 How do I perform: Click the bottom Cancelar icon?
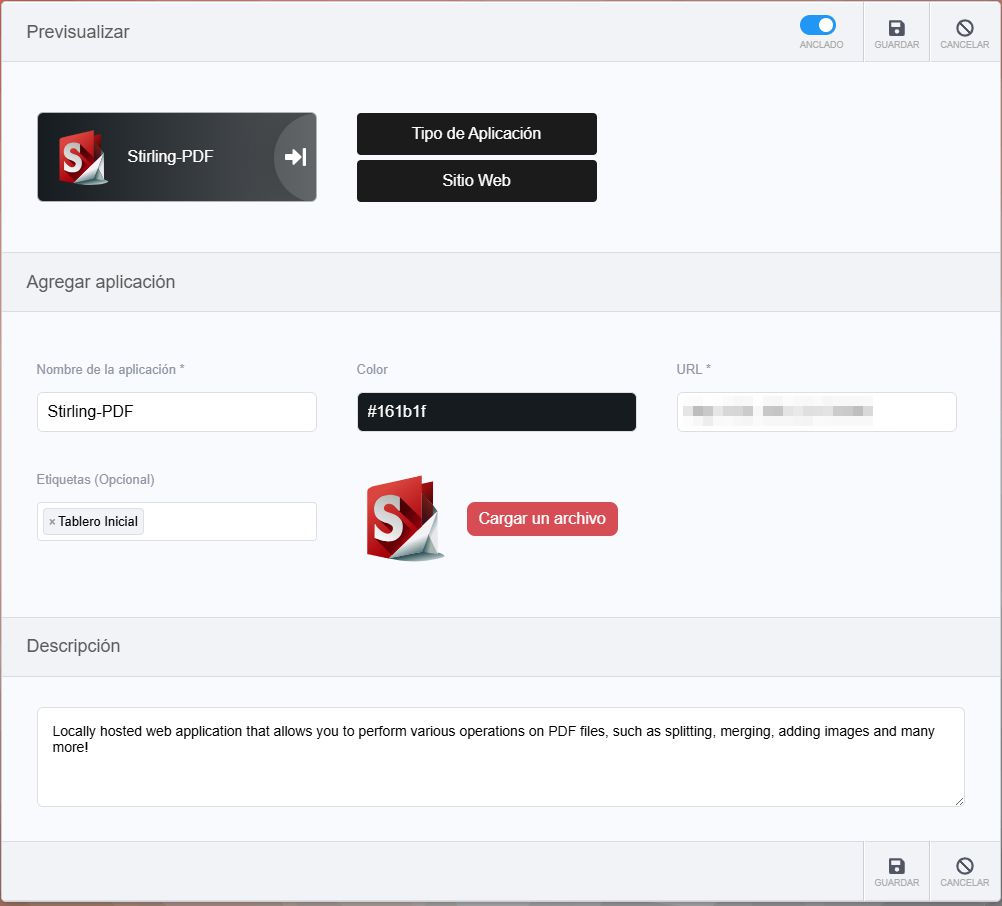tap(964, 867)
